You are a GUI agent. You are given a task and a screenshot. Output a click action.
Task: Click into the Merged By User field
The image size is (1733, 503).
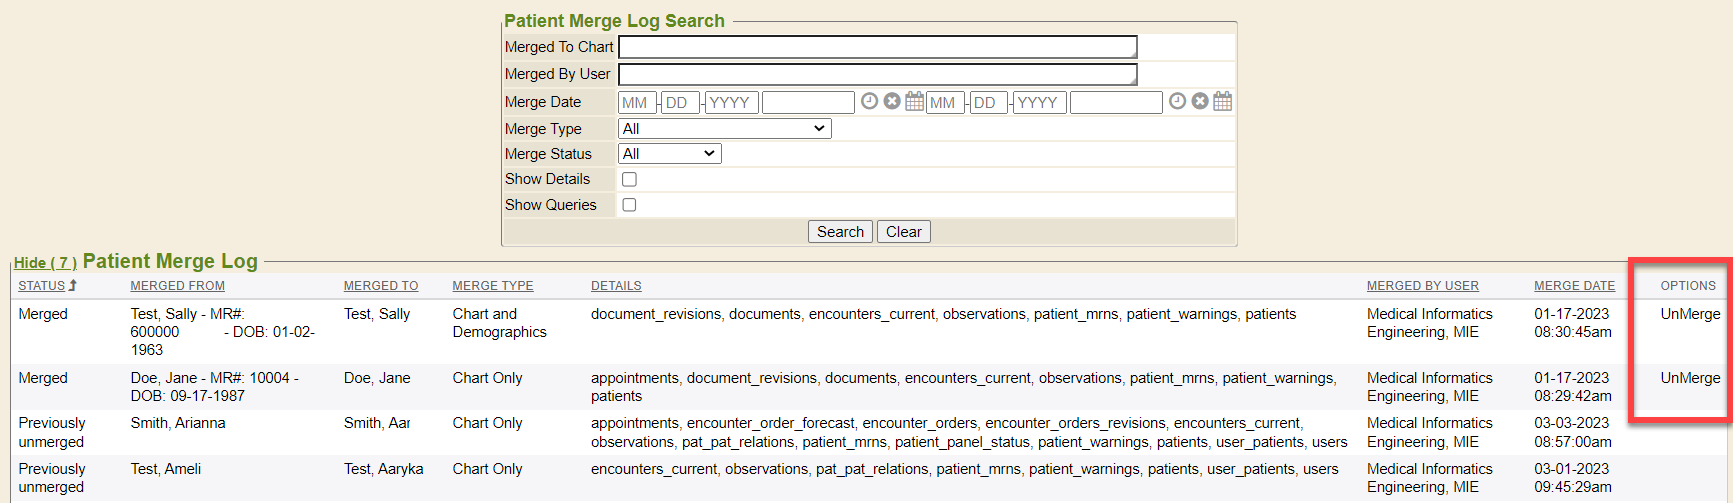[x=877, y=74]
